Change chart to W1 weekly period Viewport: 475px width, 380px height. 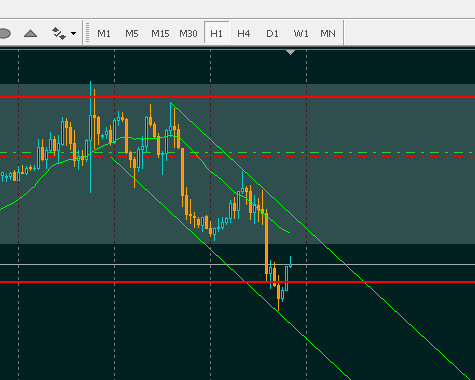coord(301,33)
